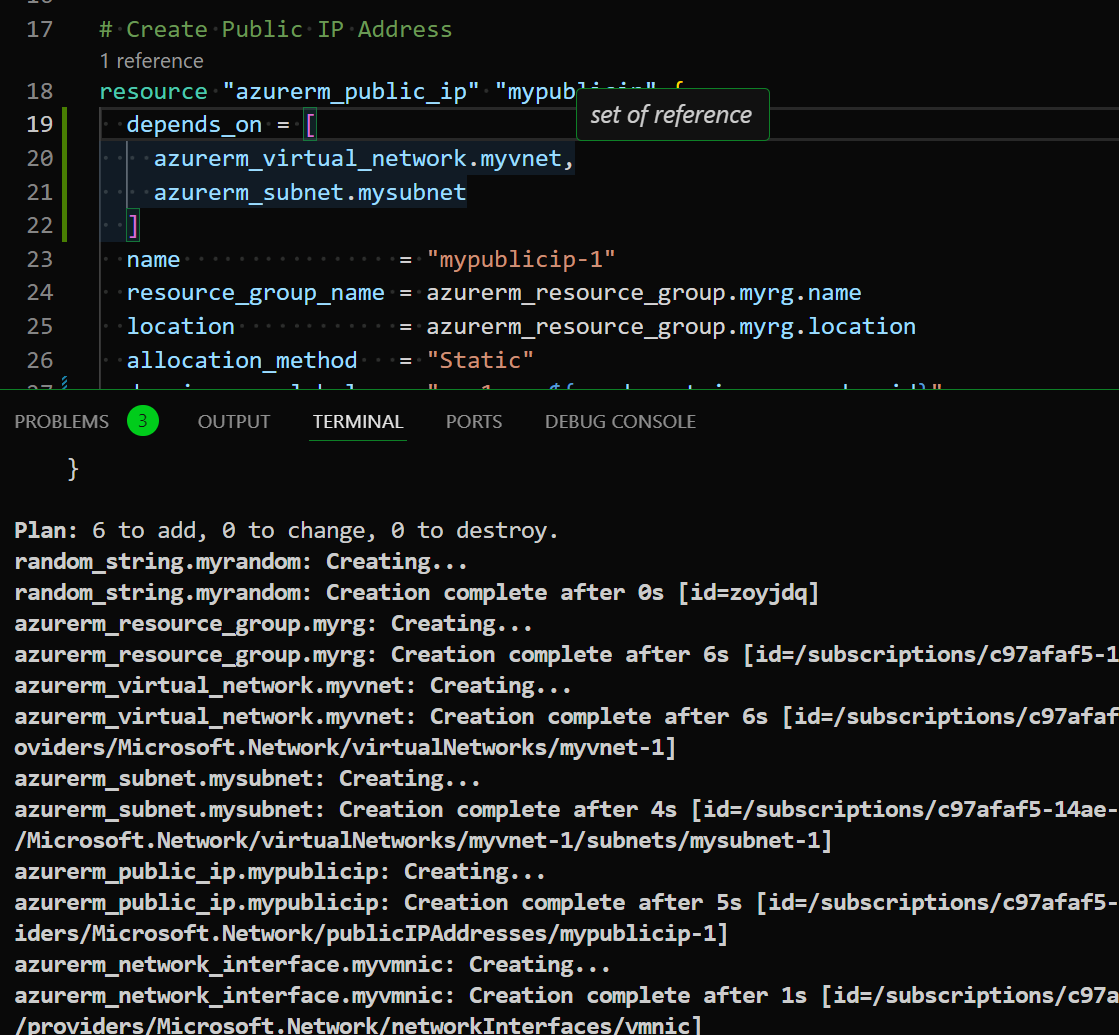
Task: Click 'virtualNetworks/myvnet-1]' terminal text
Action: (x=514, y=747)
